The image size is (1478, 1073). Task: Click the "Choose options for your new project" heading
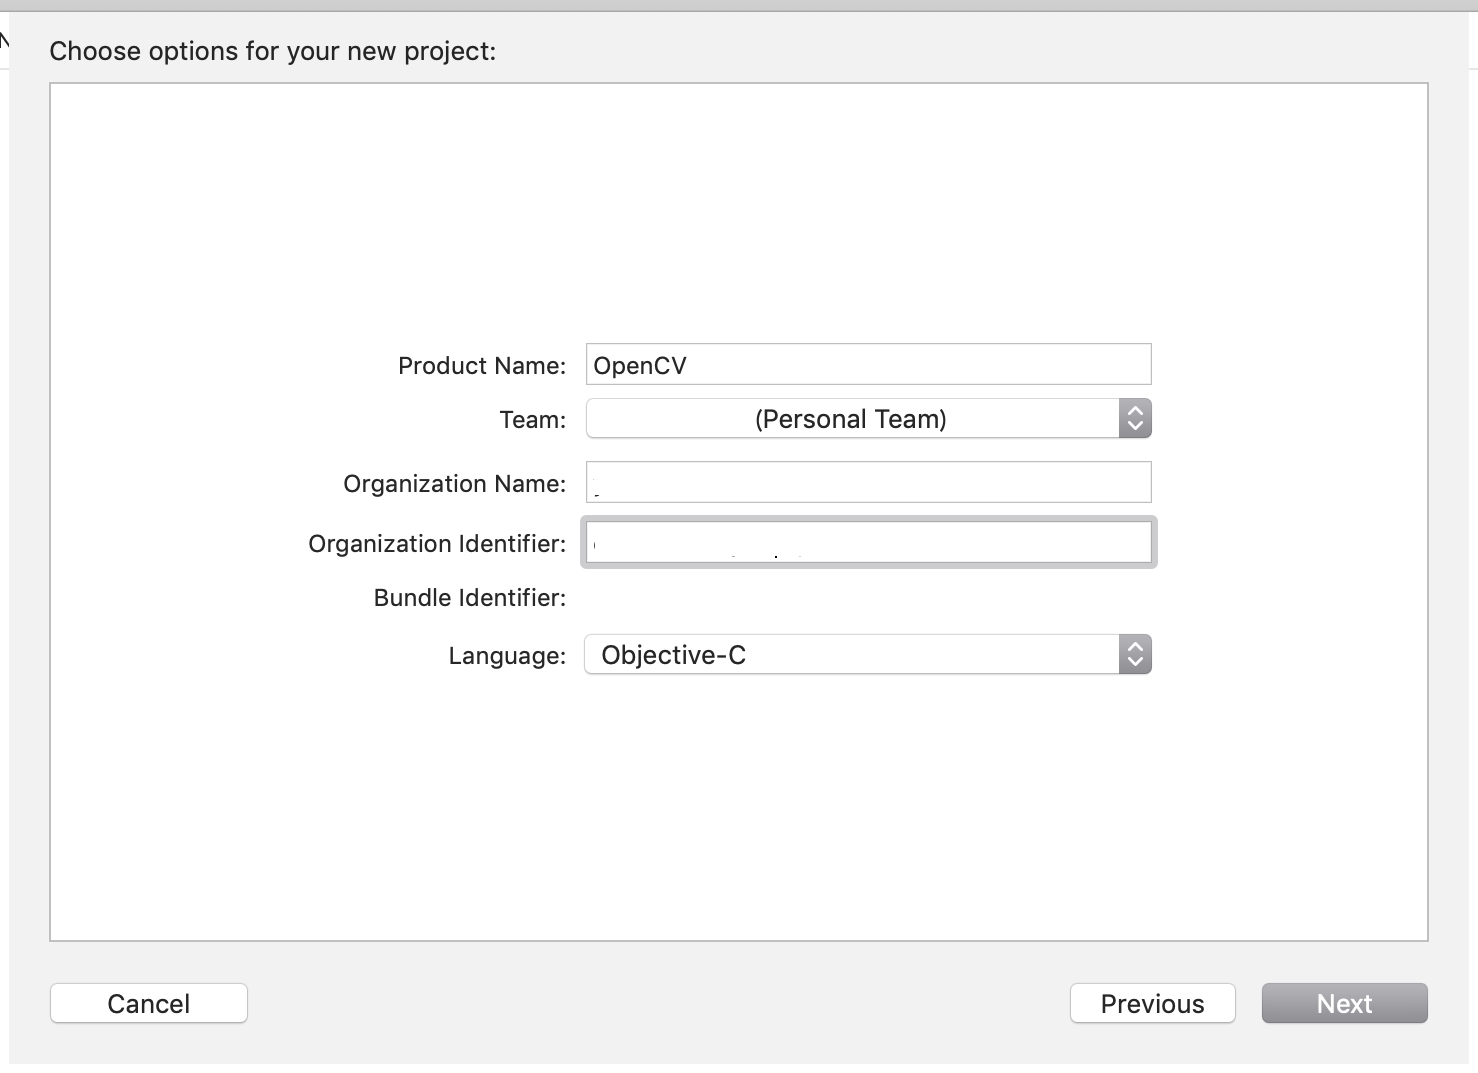coord(272,51)
